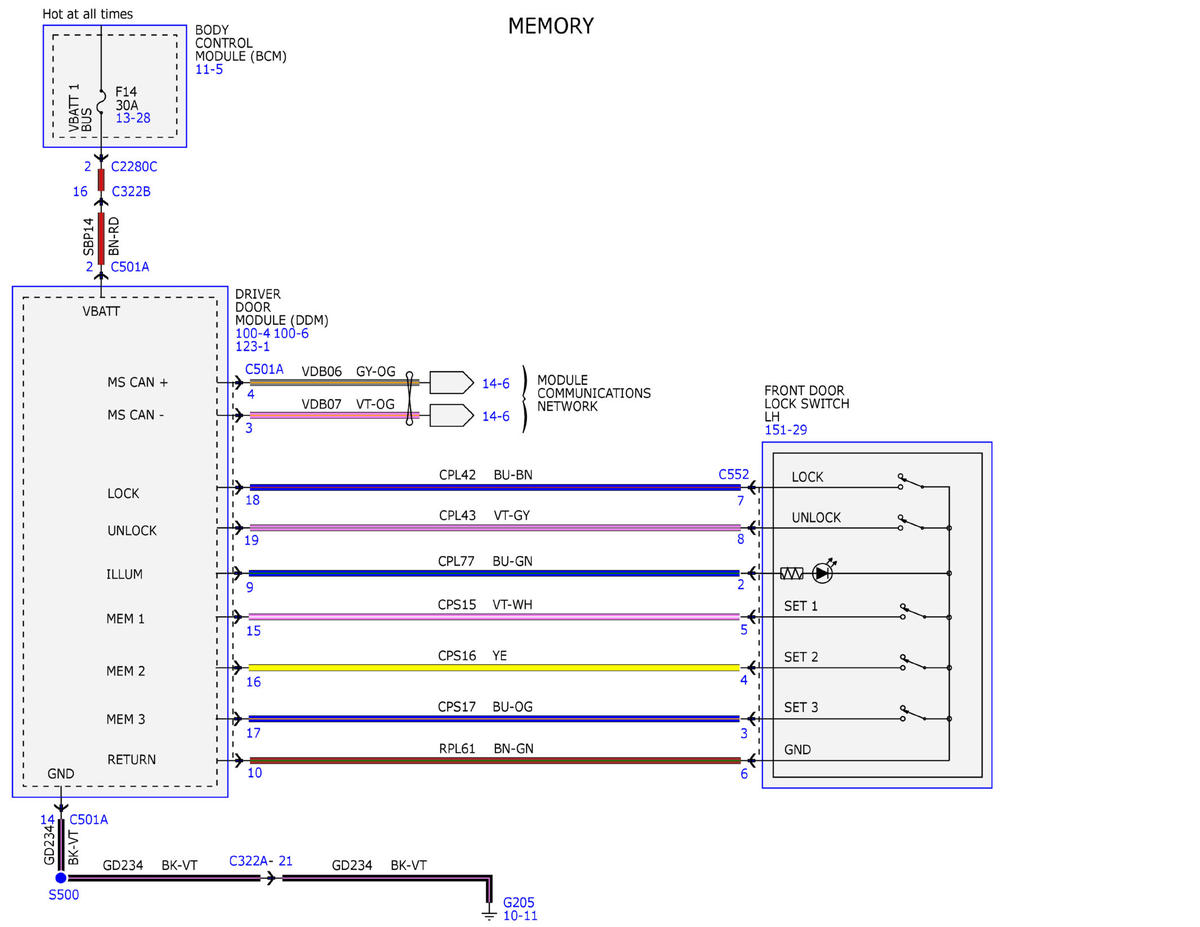The width and height of the screenshot is (1200, 927).
Task: Select the C322A connector label on ground wire
Action: (248, 860)
